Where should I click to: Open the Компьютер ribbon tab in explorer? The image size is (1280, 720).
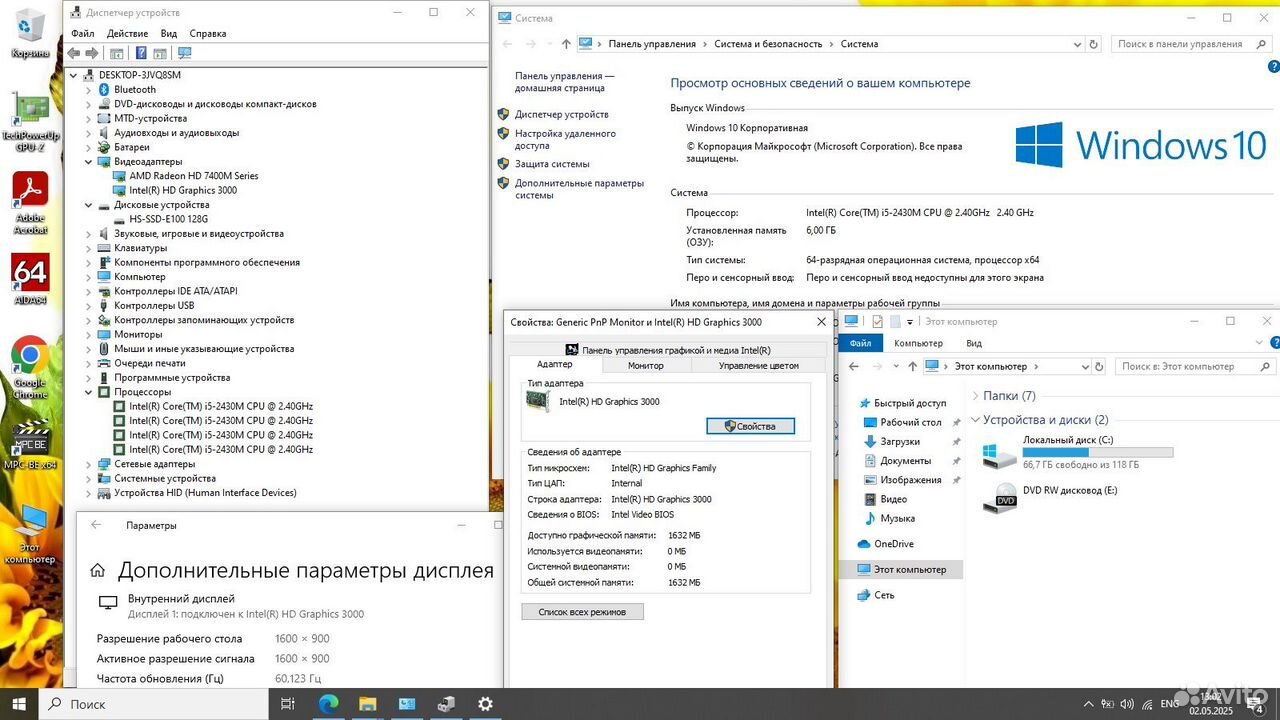point(918,343)
